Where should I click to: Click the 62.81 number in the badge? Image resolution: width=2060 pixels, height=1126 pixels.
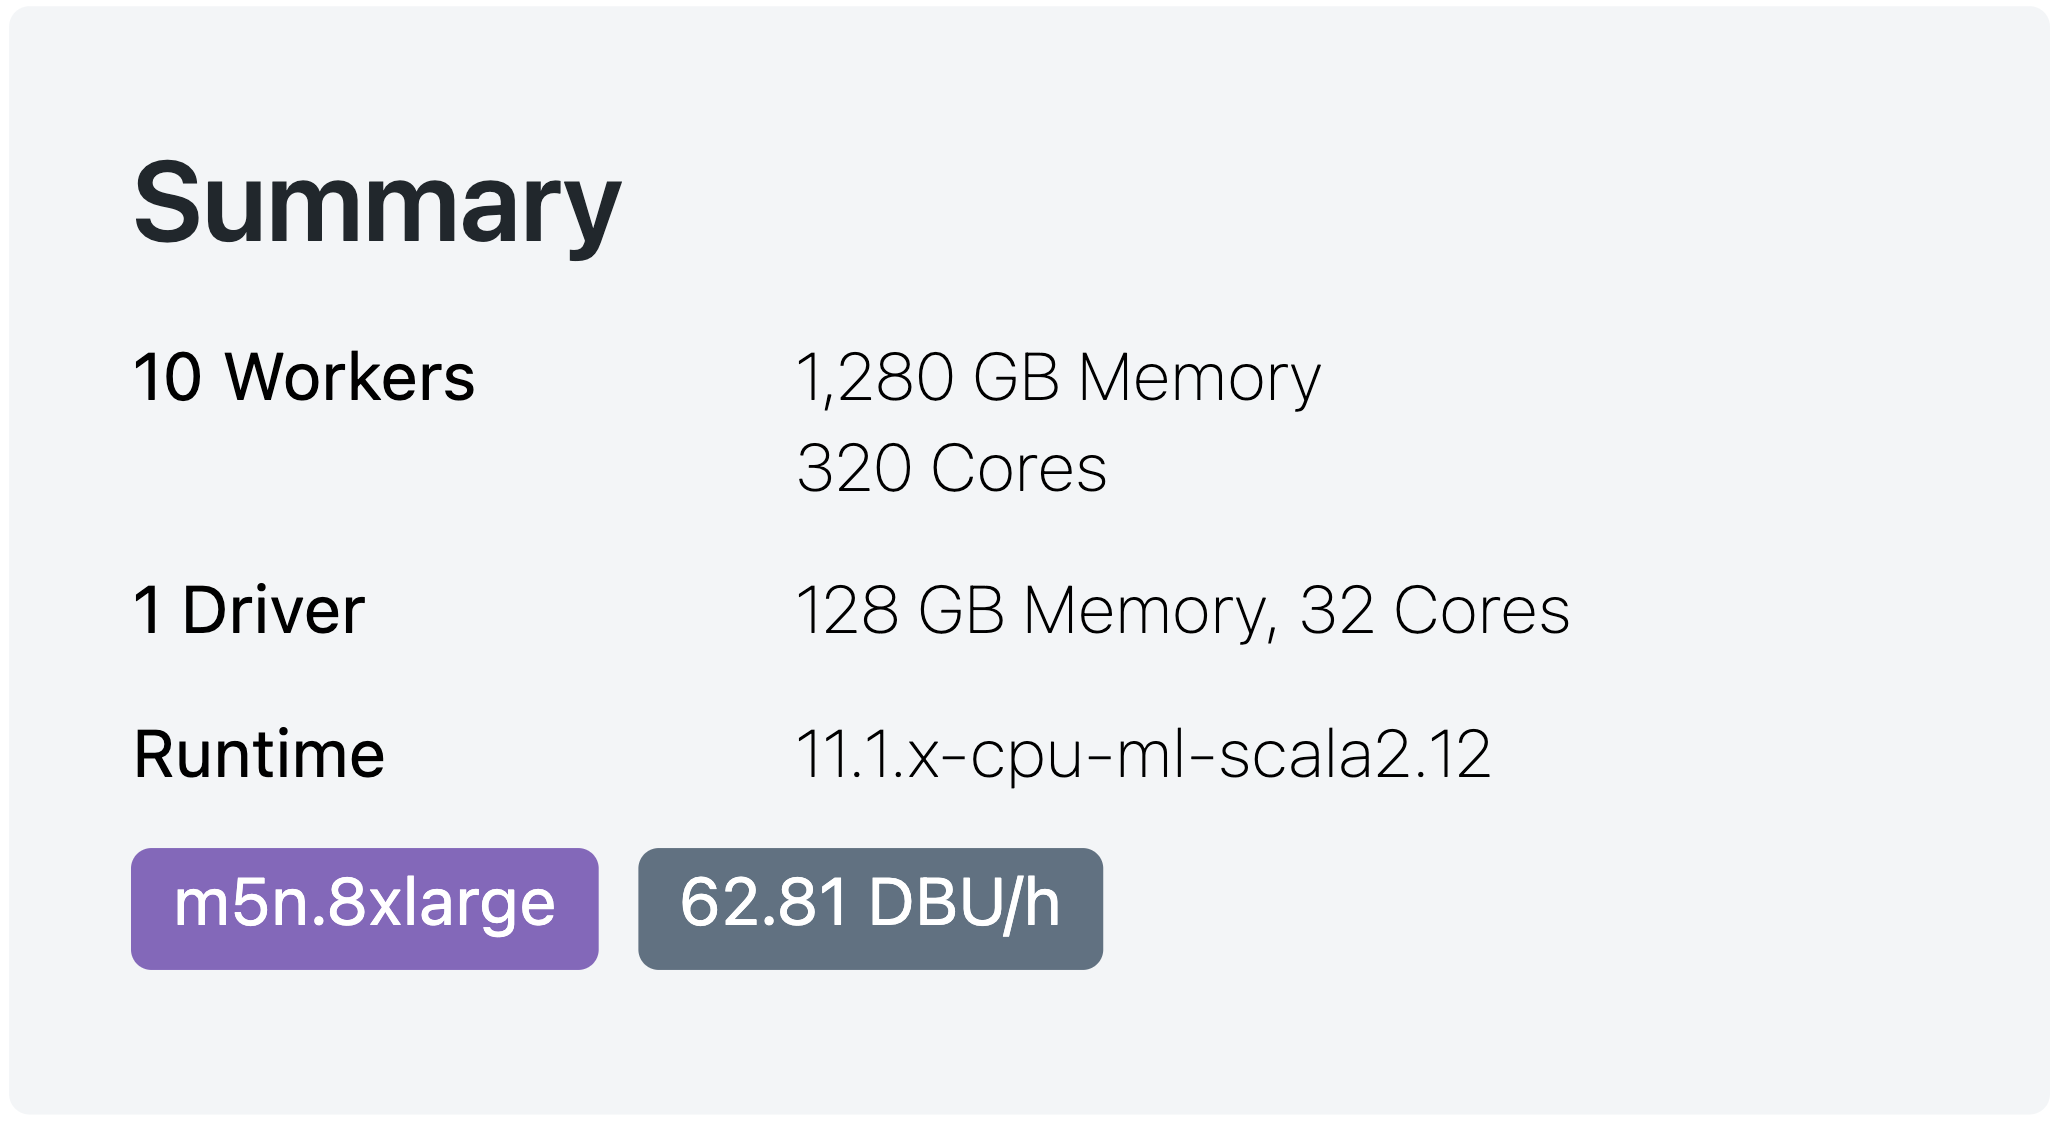[764, 902]
